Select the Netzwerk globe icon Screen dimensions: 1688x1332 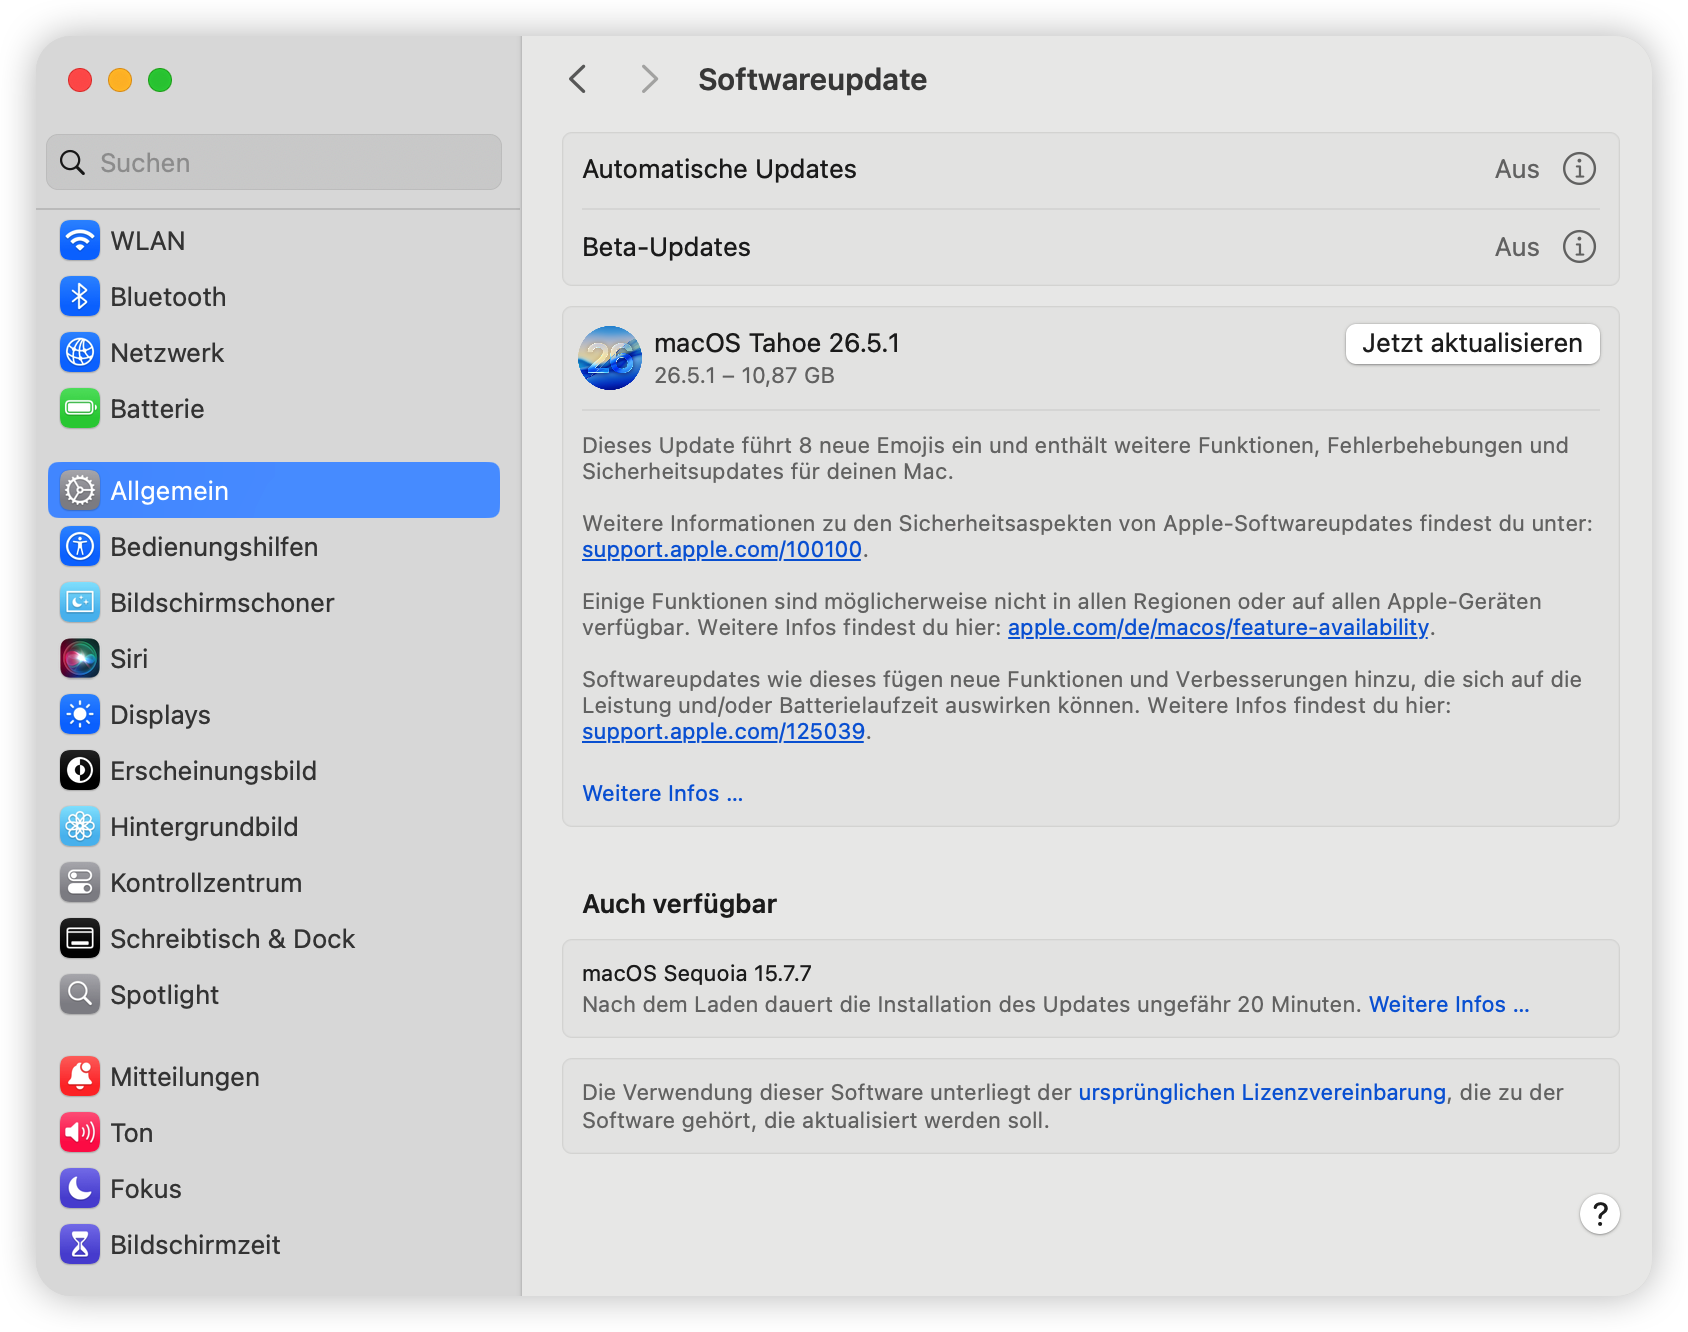(80, 353)
